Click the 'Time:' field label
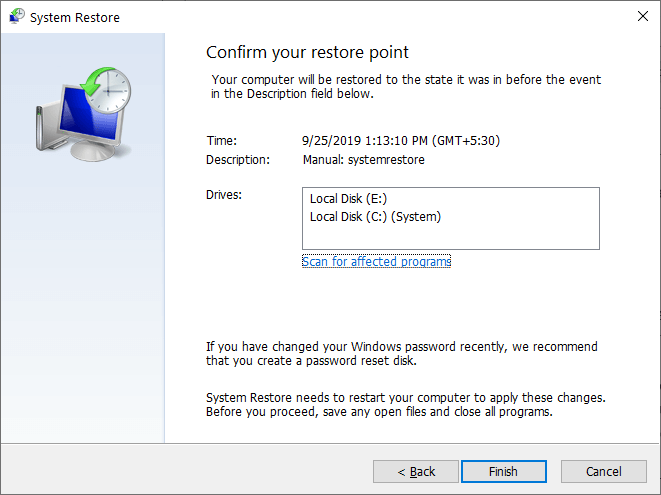 pos(221,141)
